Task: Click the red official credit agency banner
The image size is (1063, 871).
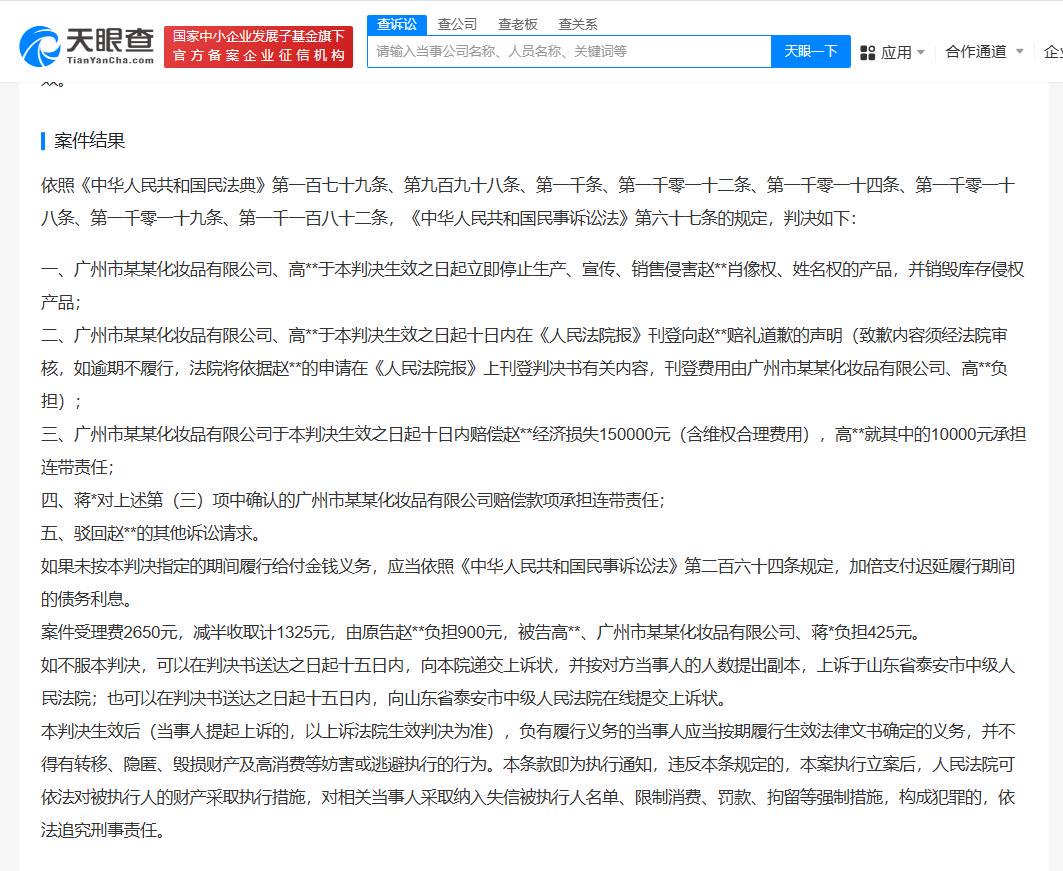Action: point(258,47)
